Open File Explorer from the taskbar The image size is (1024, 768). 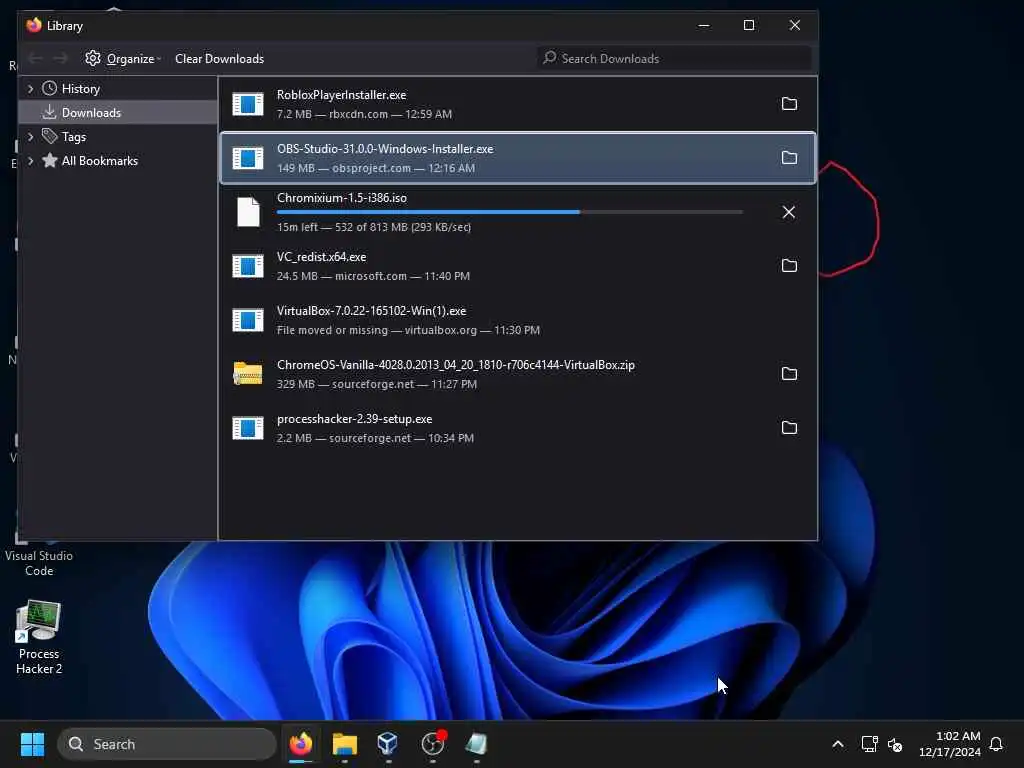(x=345, y=744)
